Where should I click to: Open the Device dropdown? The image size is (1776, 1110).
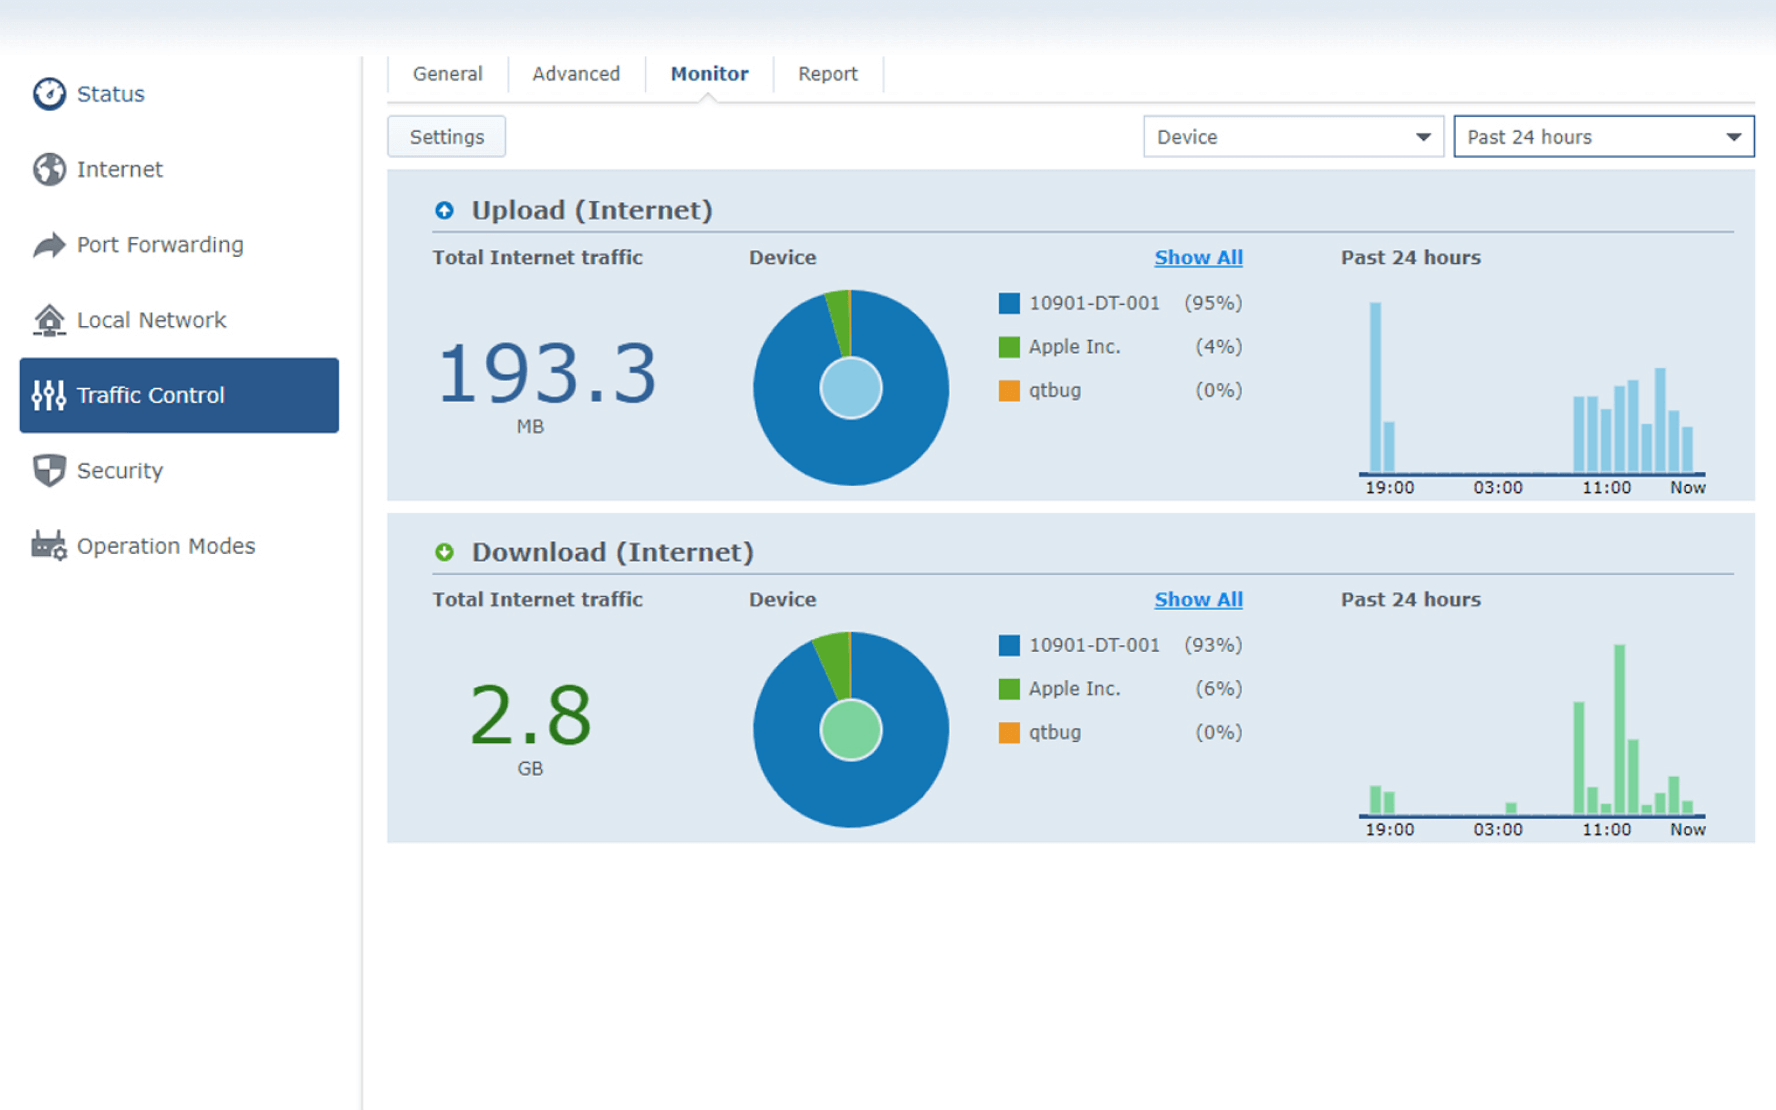click(x=1292, y=137)
